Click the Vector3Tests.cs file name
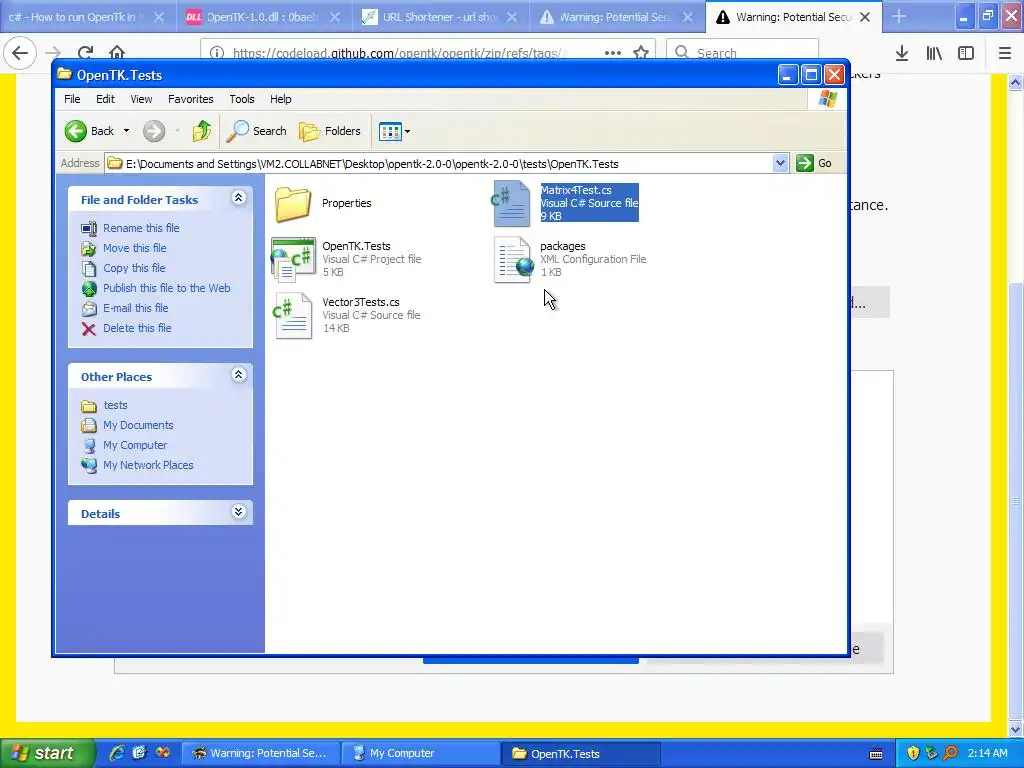Image resolution: width=1024 pixels, height=768 pixels. 360,302
